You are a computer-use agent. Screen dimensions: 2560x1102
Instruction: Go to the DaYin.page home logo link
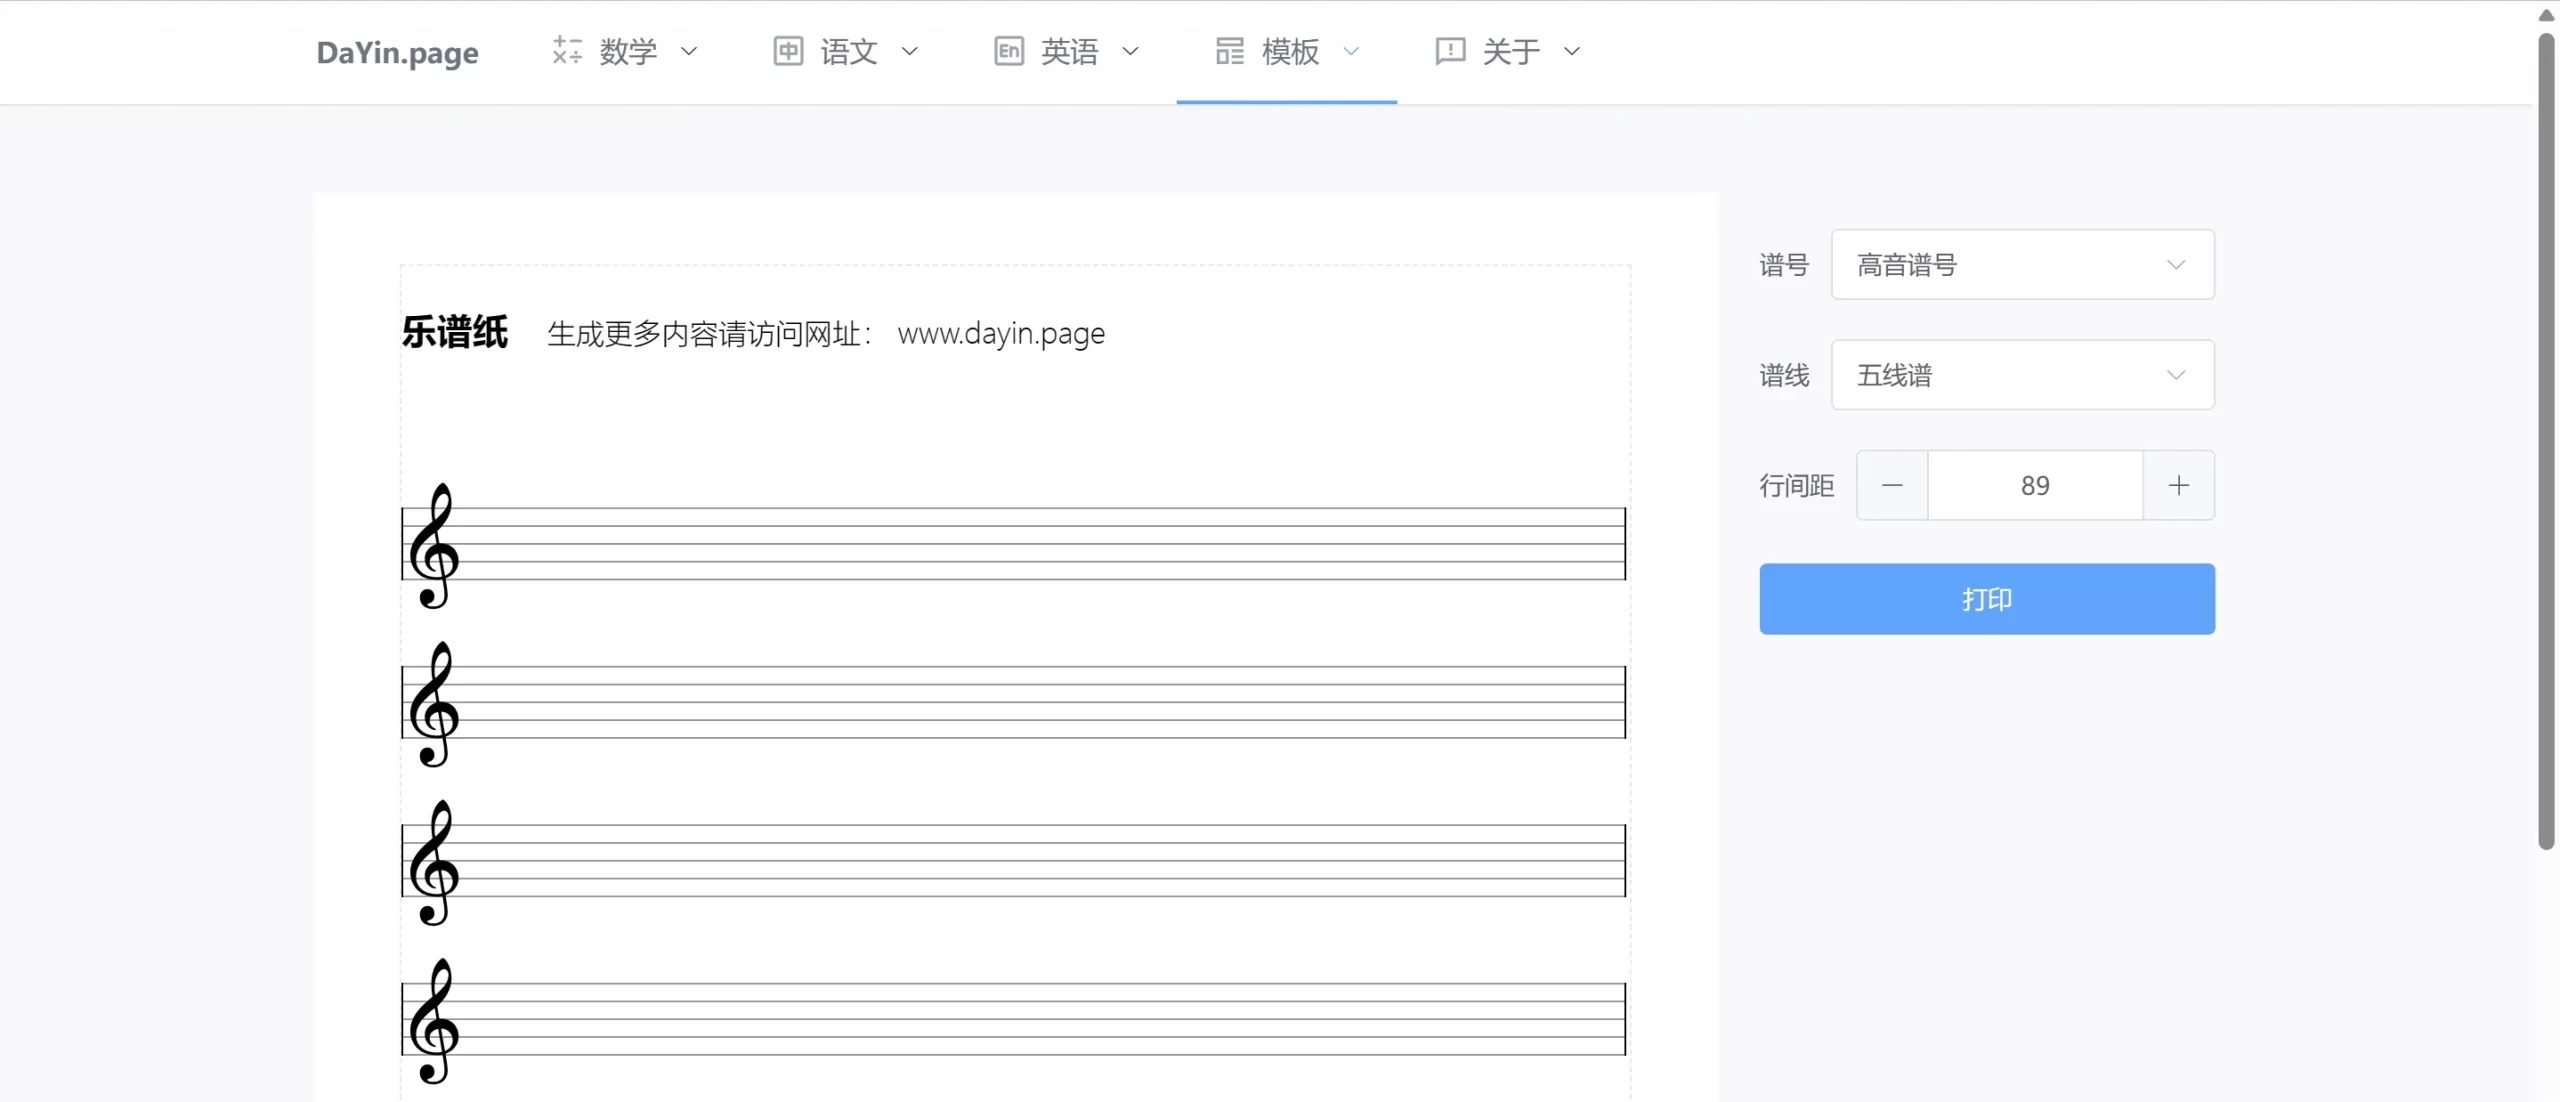point(397,52)
